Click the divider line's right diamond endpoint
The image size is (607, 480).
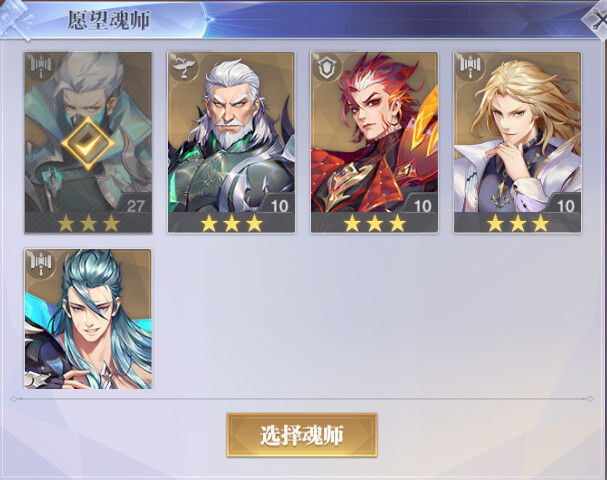[590, 399]
